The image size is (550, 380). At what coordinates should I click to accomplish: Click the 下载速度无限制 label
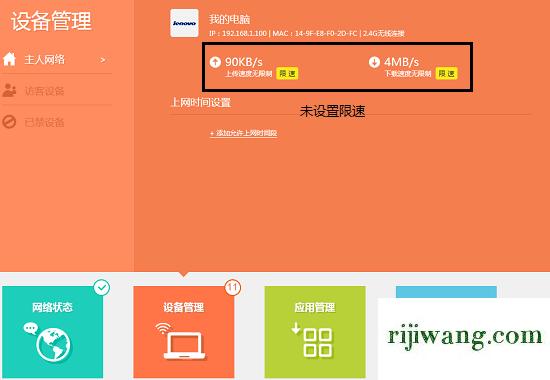tap(408, 74)
